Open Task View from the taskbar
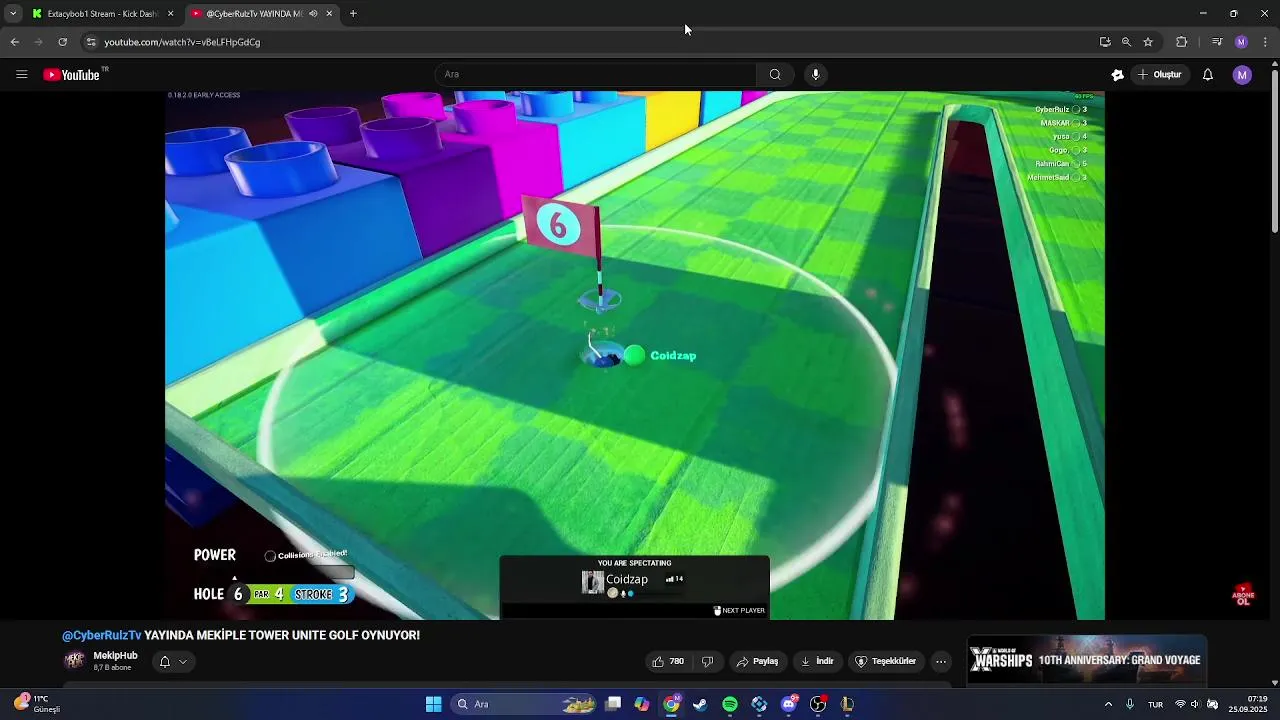Viewport: 1280px width, 720px height. pos(613,704)
